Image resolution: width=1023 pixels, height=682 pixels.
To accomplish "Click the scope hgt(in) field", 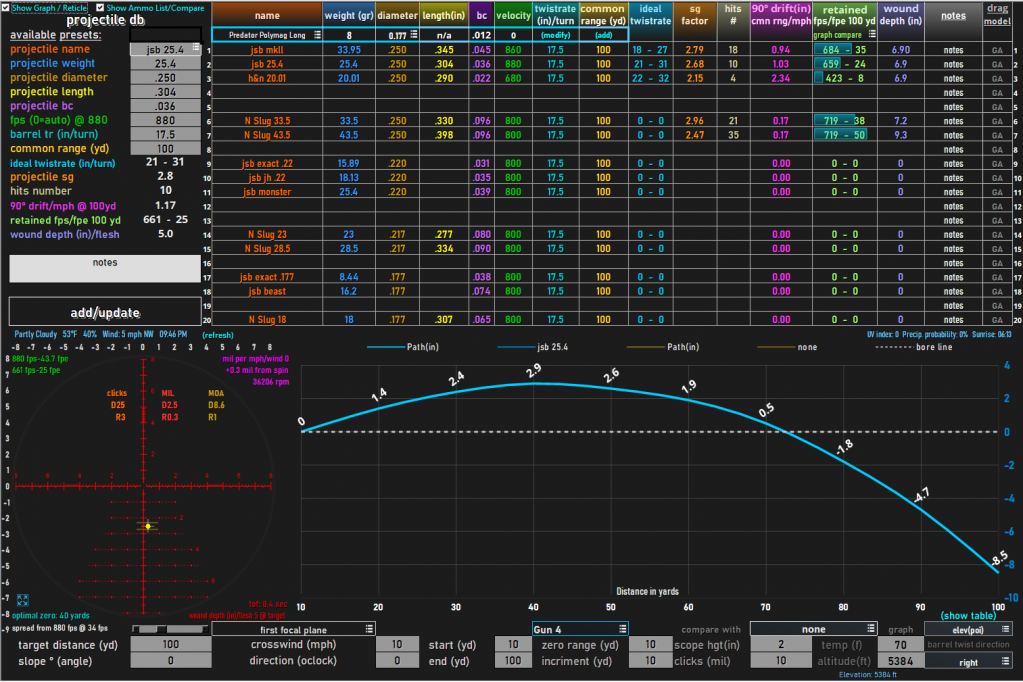I will (781, 644).
